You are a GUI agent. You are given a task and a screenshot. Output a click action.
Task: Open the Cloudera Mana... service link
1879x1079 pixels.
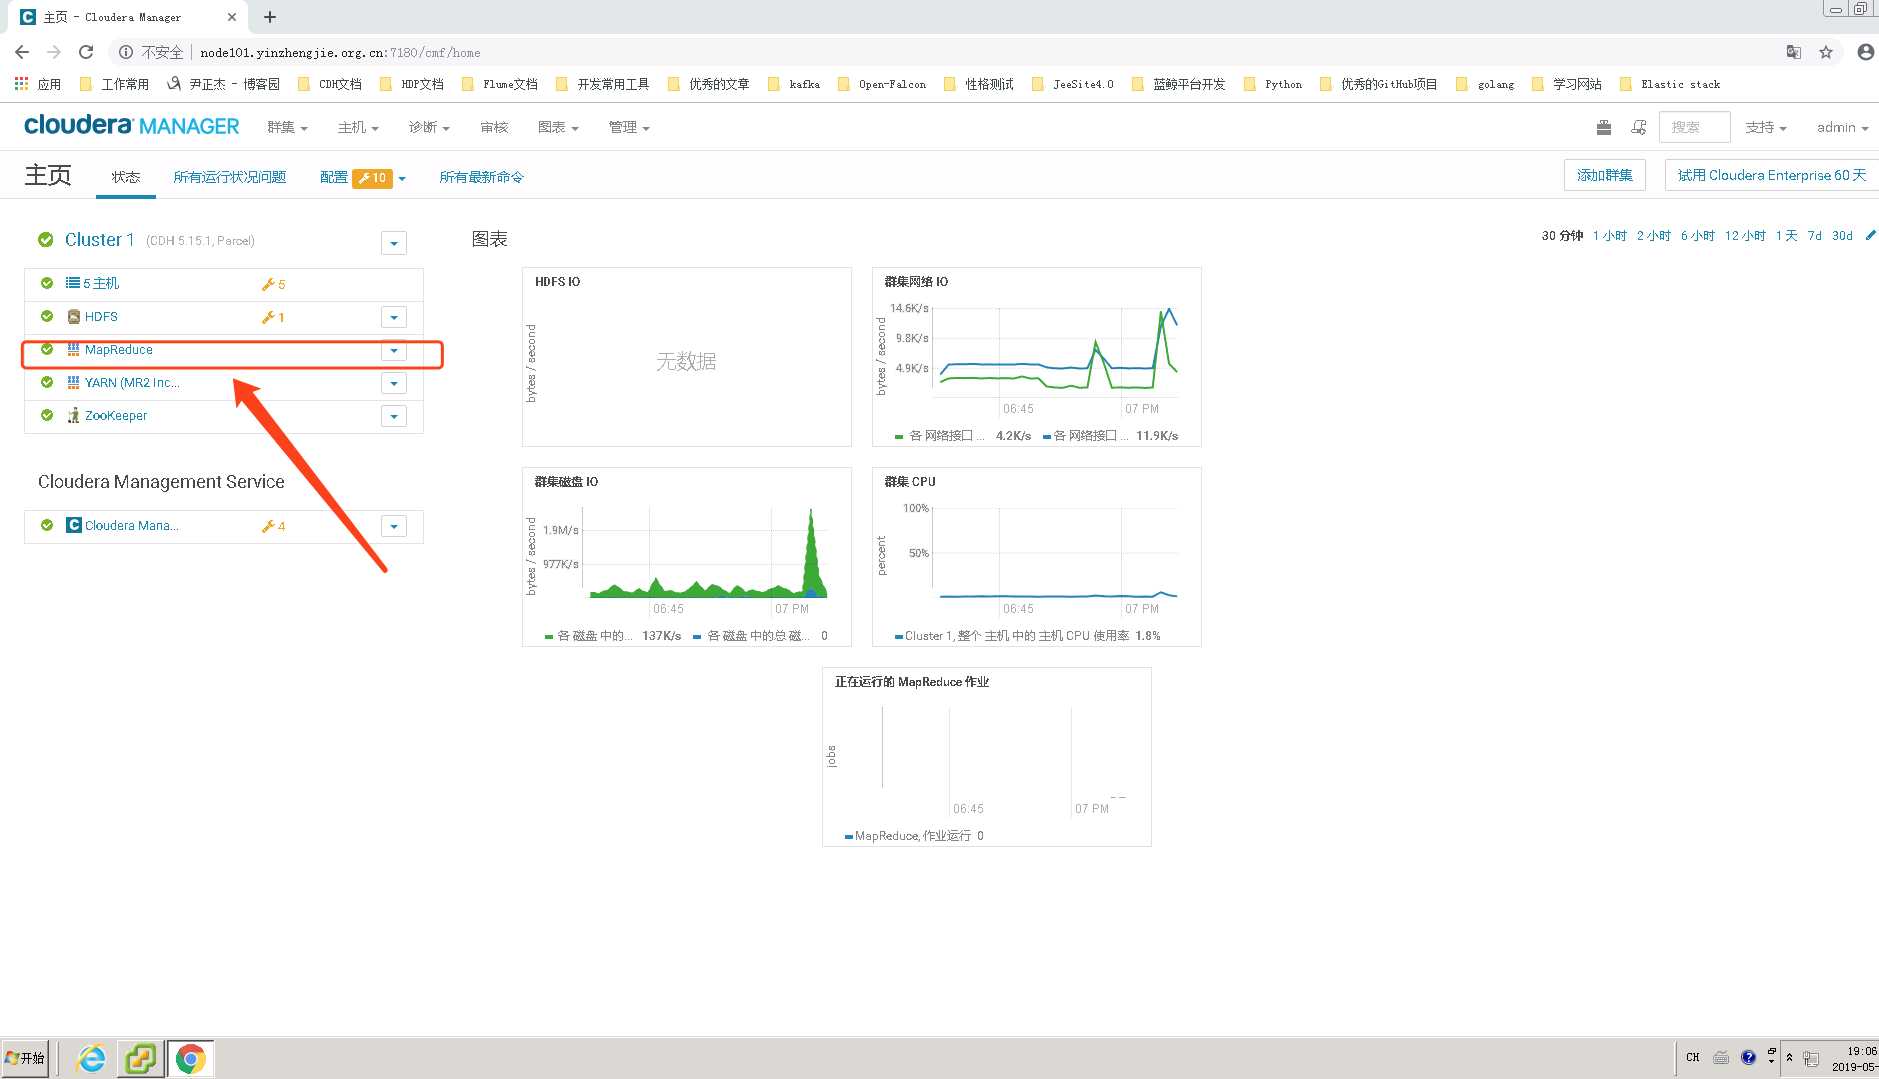pos(132,525)
